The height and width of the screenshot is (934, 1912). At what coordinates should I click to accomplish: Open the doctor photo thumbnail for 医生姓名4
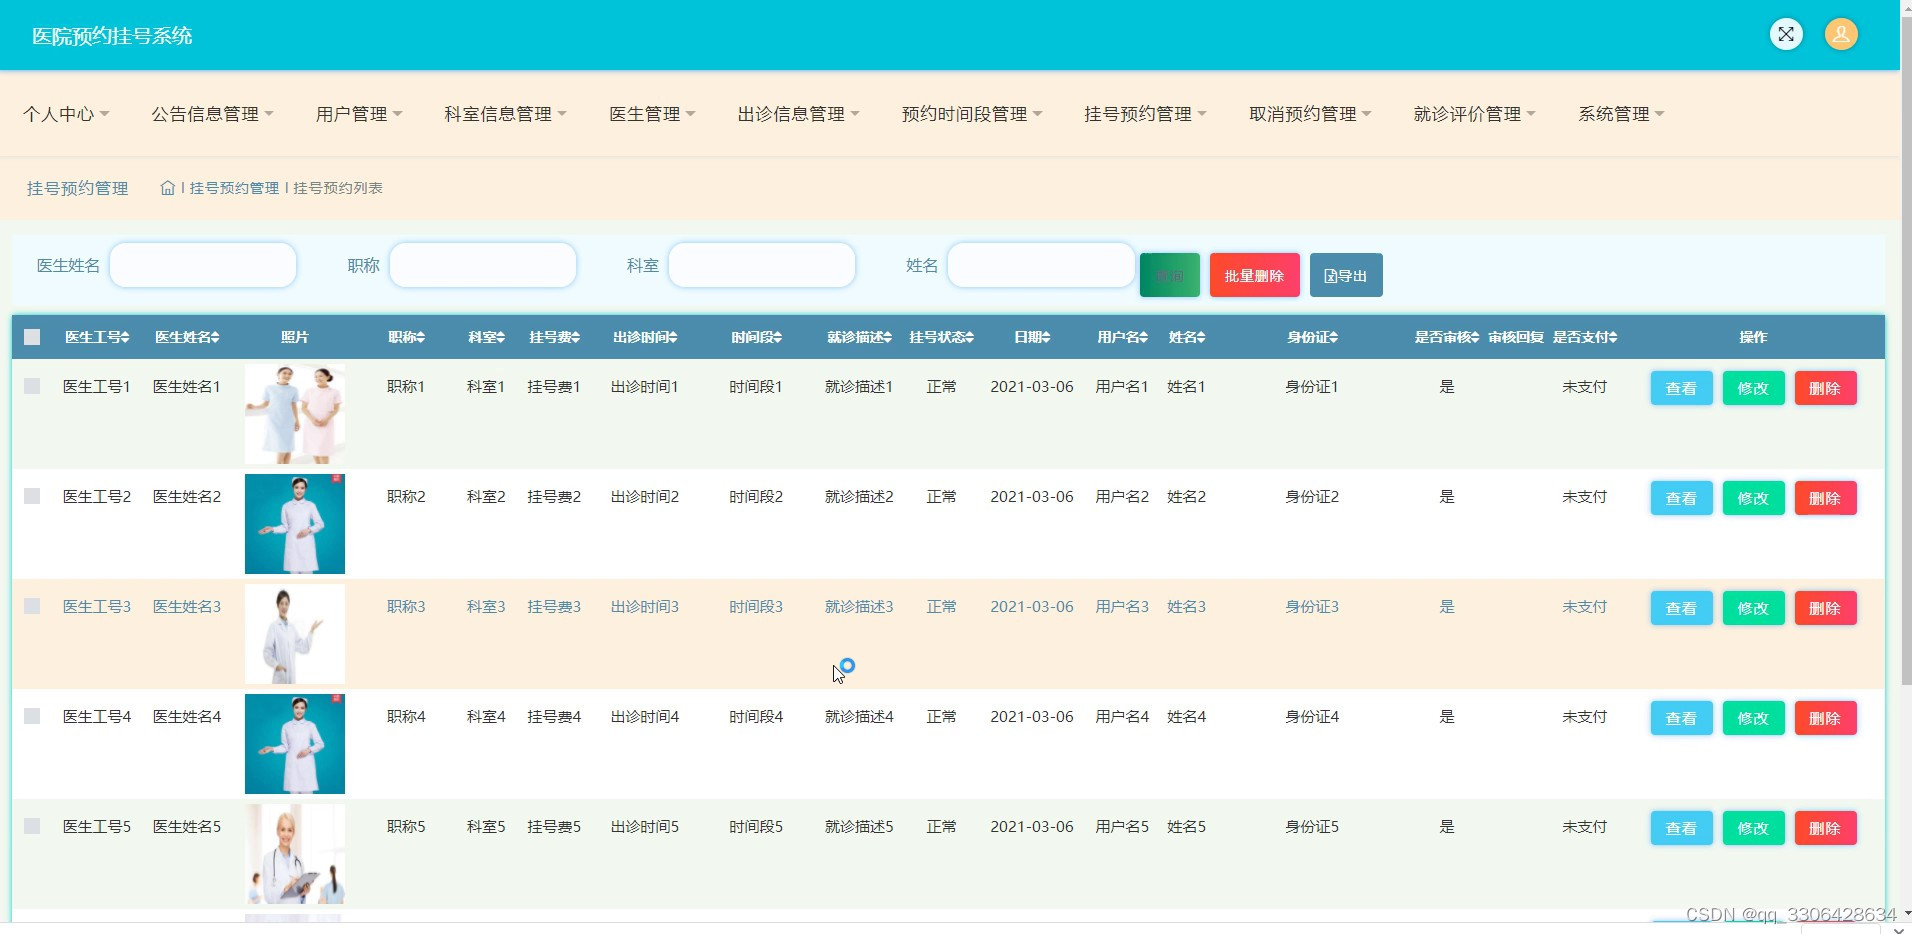click(x=295, y=744)
